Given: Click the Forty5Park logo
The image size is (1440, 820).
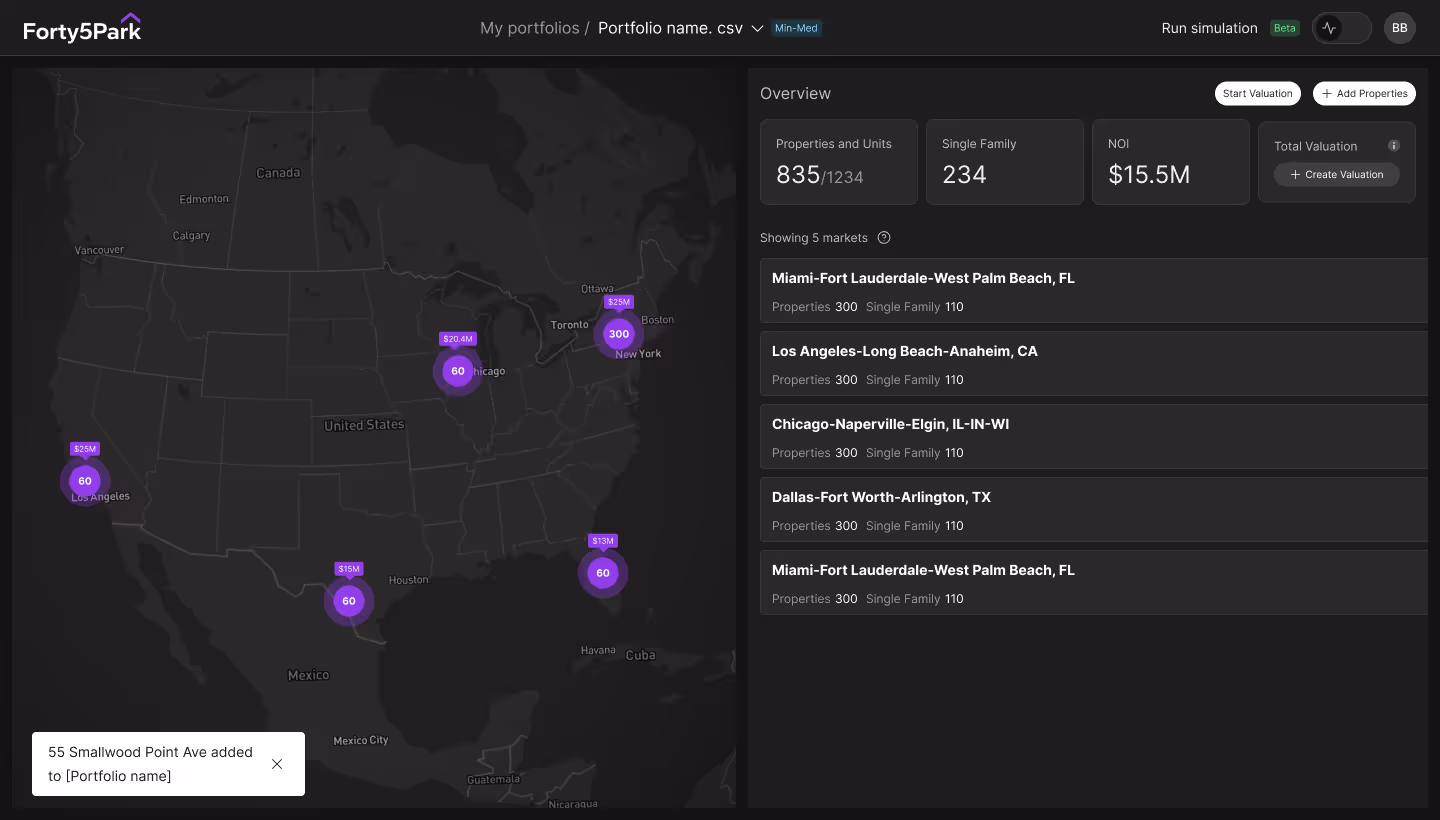Looking at the screenshot, I should [83, 27].
